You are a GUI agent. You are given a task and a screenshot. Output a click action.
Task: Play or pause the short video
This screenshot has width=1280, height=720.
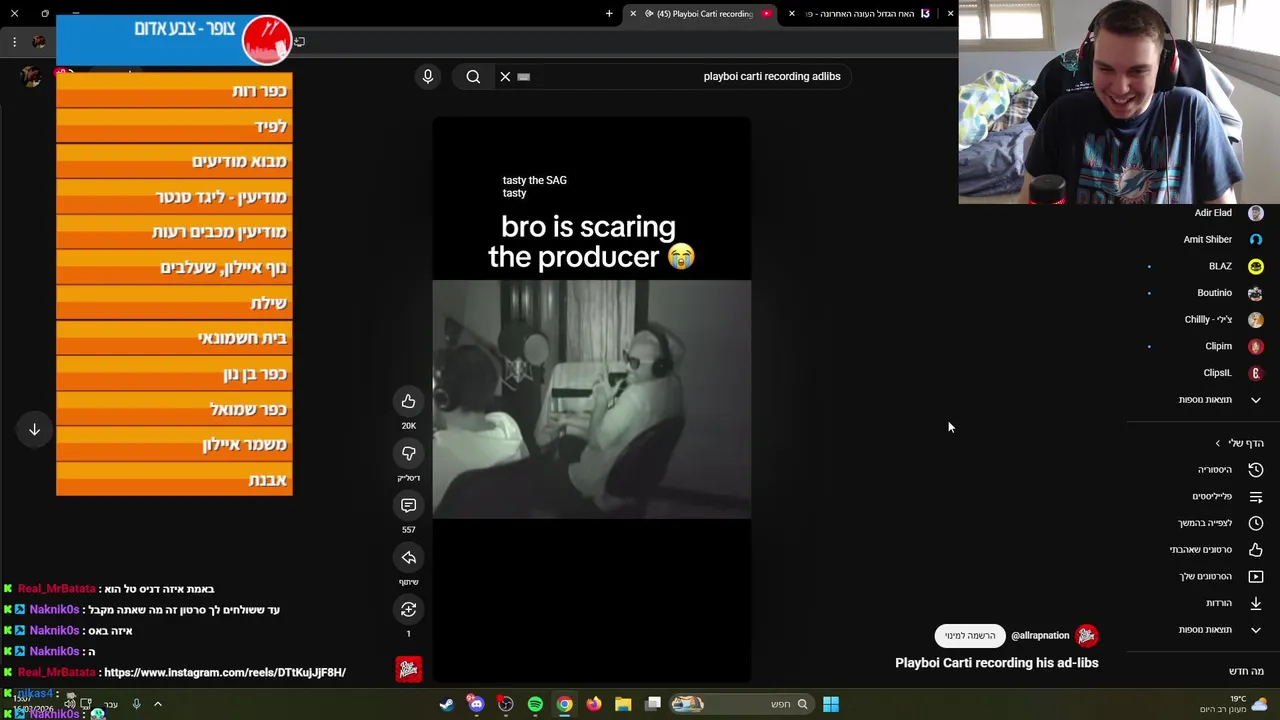point(591,400)
